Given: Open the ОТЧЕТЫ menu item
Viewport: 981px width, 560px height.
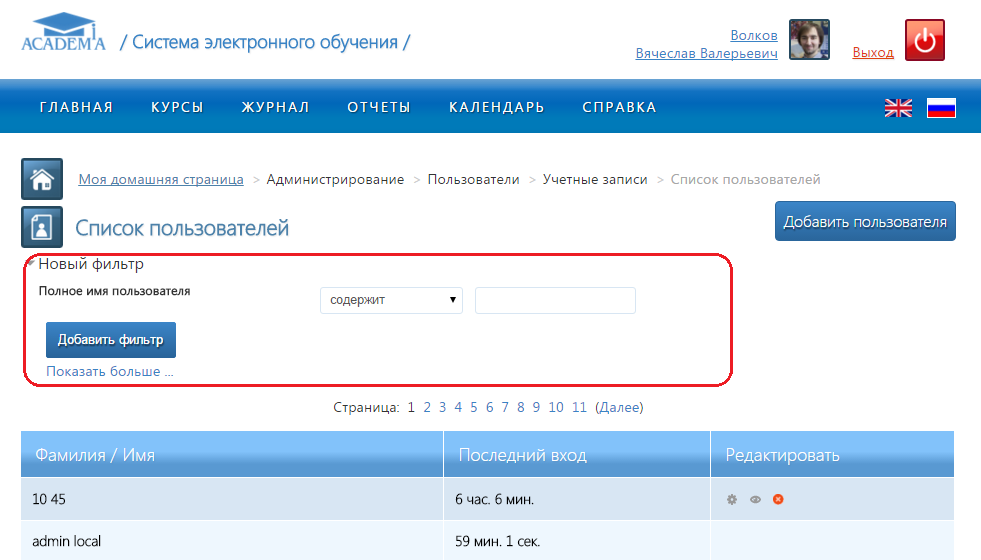Looking at the screenshot, I should pyautogui.click(x=379, y=107).
